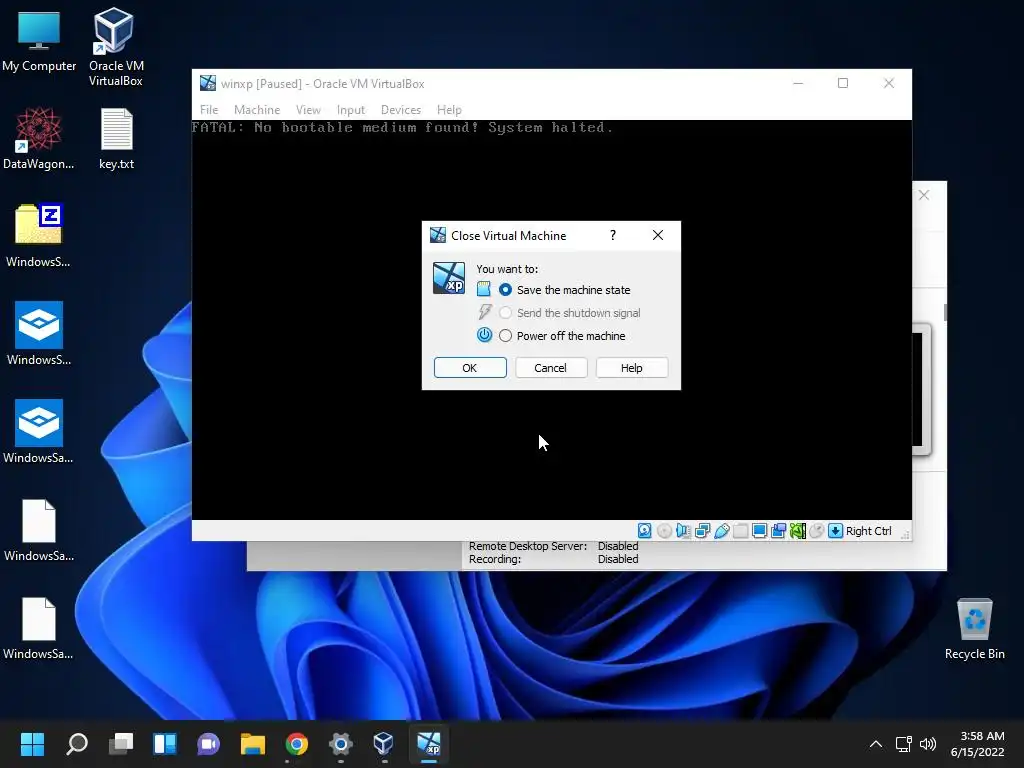Click the Cancel button
The height and width of the screenshot is (768, 1024).
[x=551, y=368]
